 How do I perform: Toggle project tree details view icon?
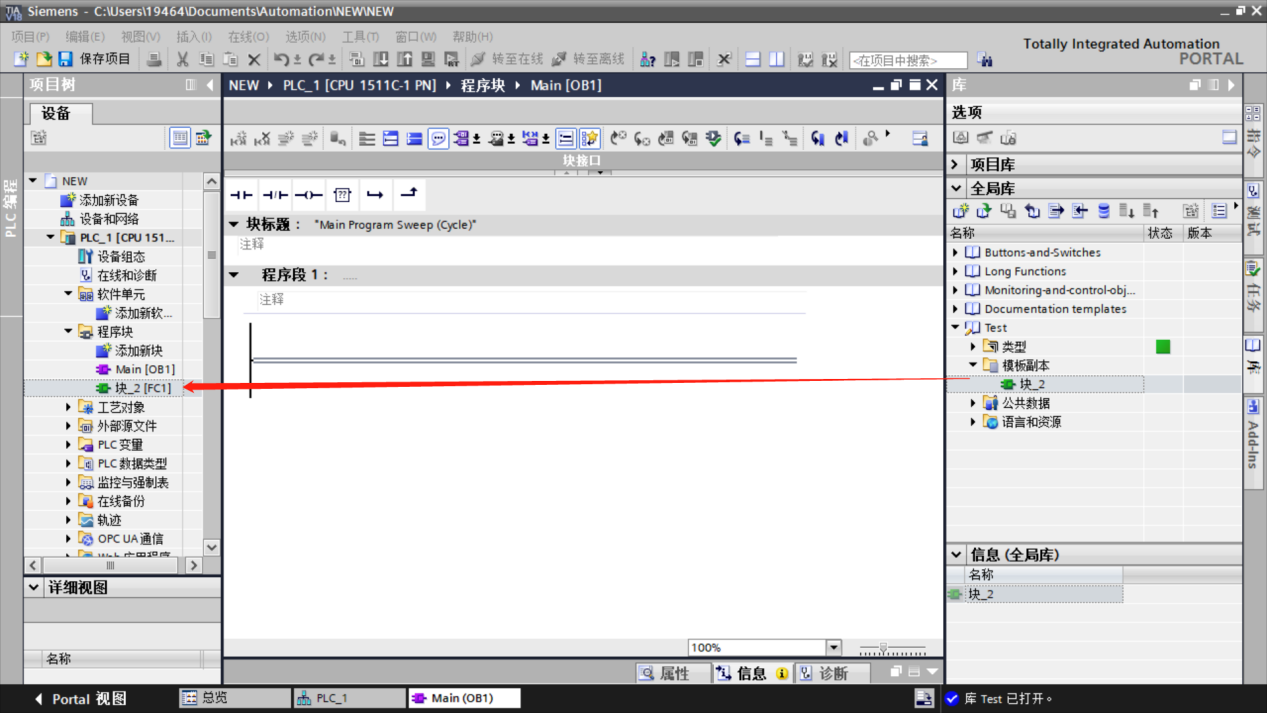[180, 138]
